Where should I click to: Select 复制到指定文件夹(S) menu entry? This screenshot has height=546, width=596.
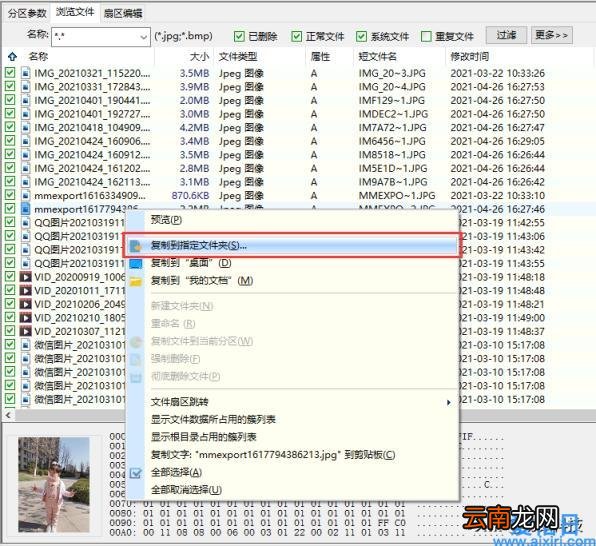click(292, 246)
